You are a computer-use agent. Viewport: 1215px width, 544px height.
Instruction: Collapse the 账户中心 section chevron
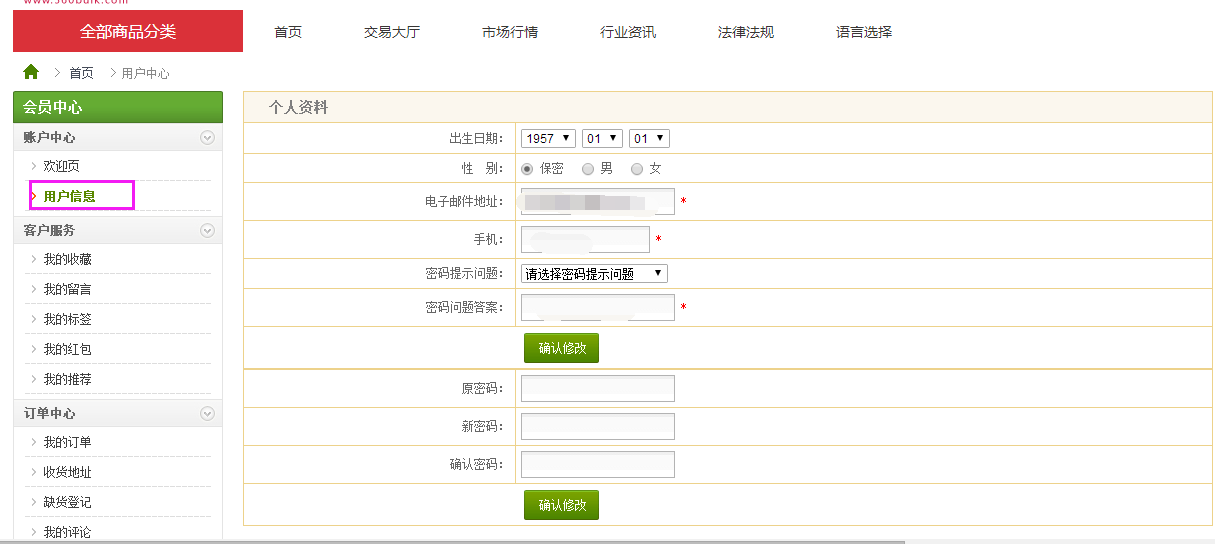pos(207,138)
